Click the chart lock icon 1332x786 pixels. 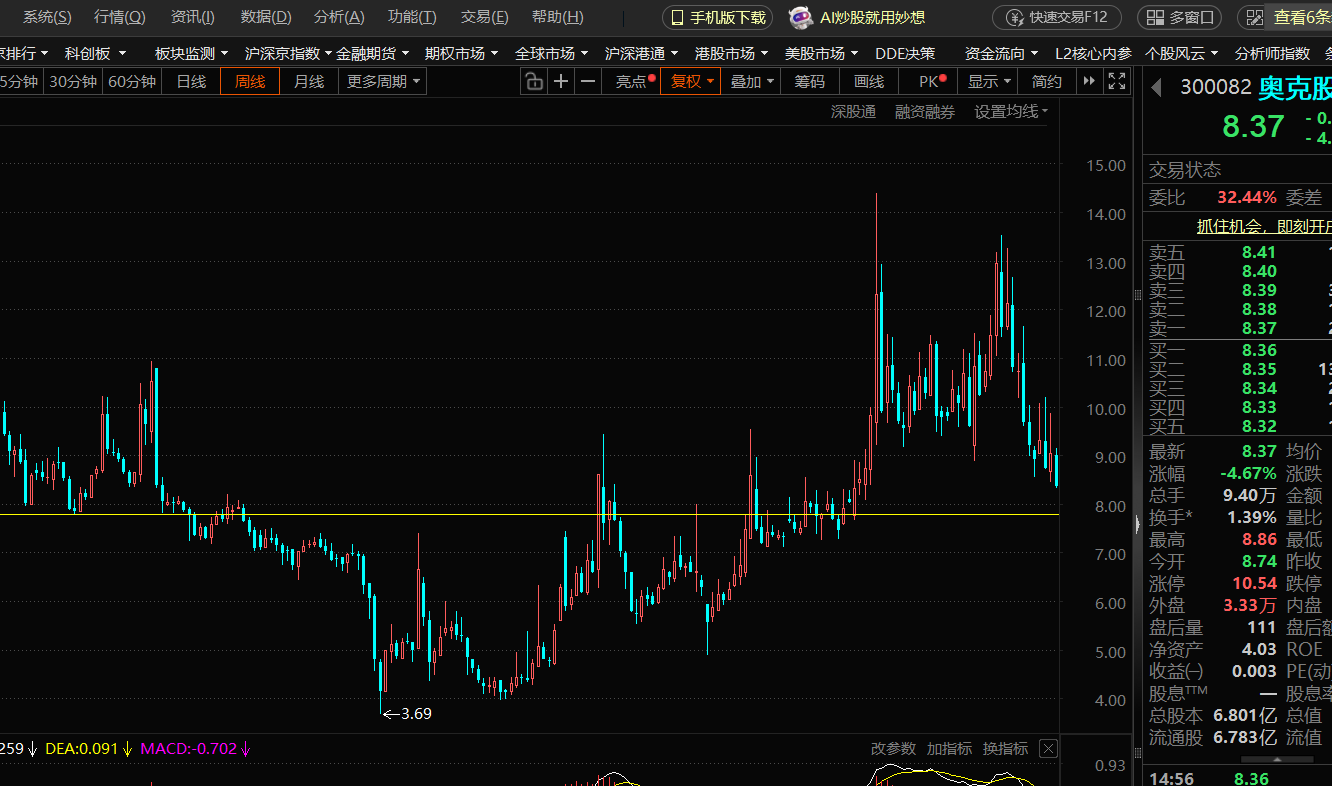(534, 82)
